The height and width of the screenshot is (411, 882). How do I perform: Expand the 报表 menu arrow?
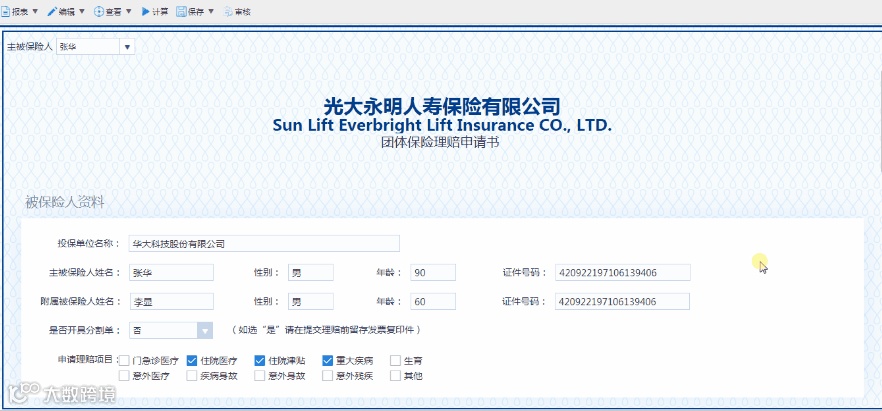(35, 11)
